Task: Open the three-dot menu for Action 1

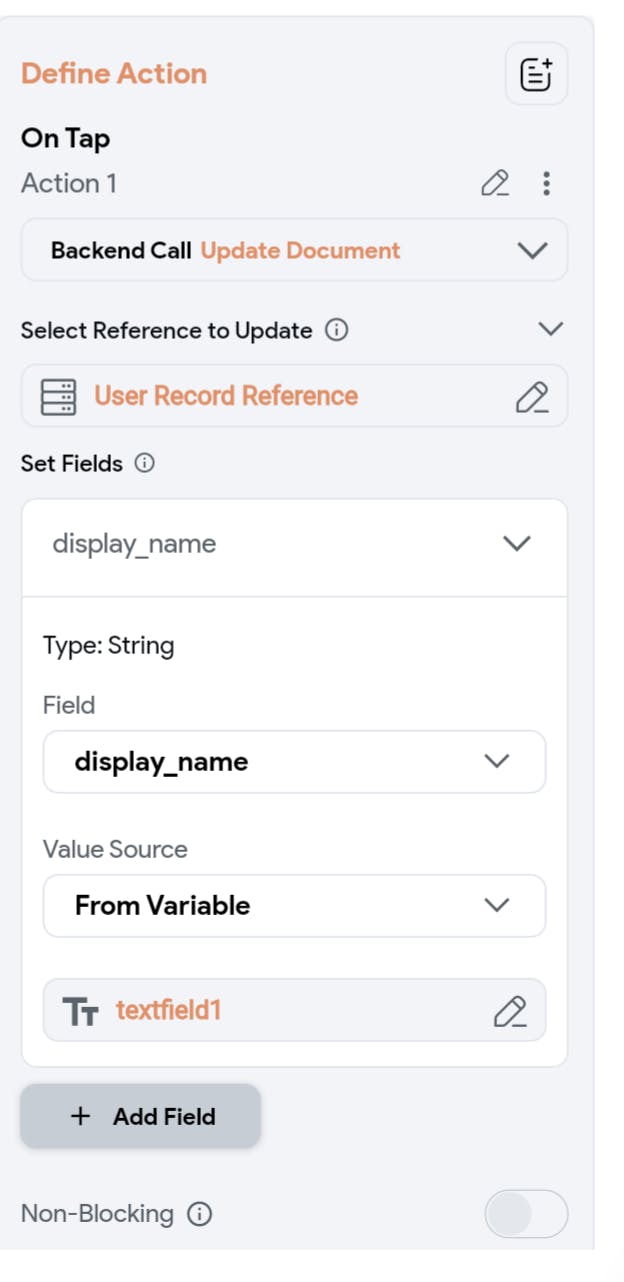Action: click(546, 183)
